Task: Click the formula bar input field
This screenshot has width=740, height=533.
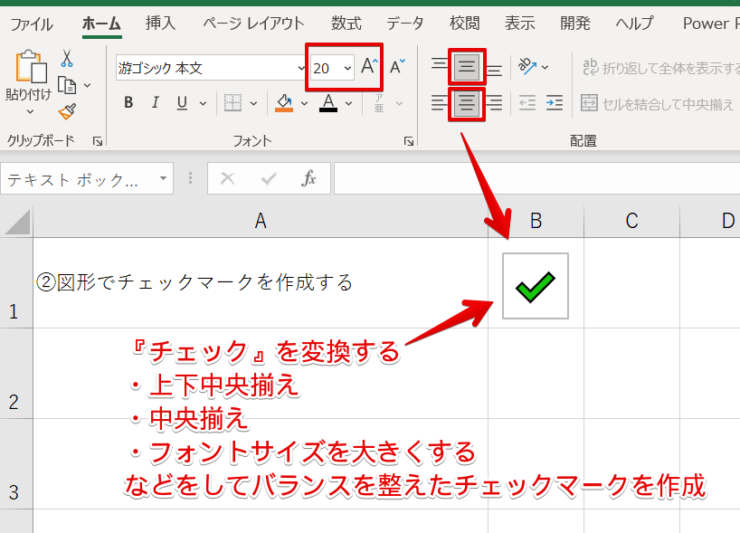Action: click(537, 178)
